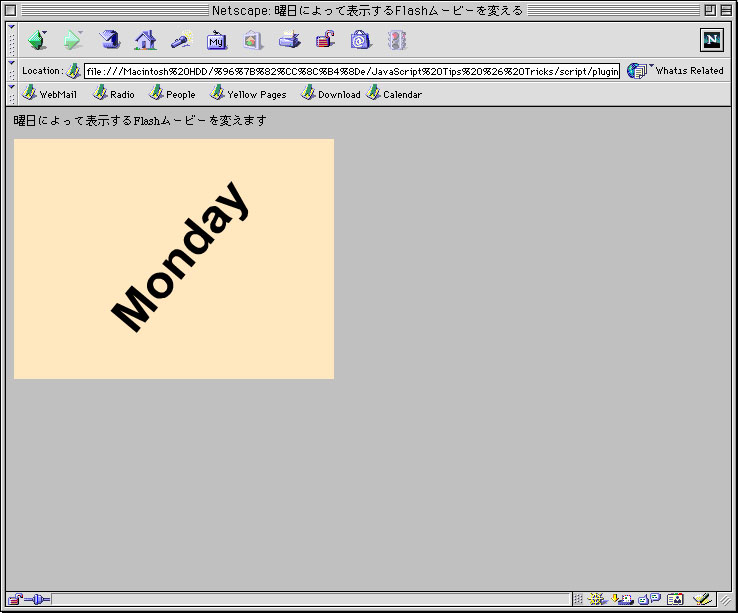Screen dimensions: 738x613
Task: Open the Download bookmark
Action: point(331,93)
